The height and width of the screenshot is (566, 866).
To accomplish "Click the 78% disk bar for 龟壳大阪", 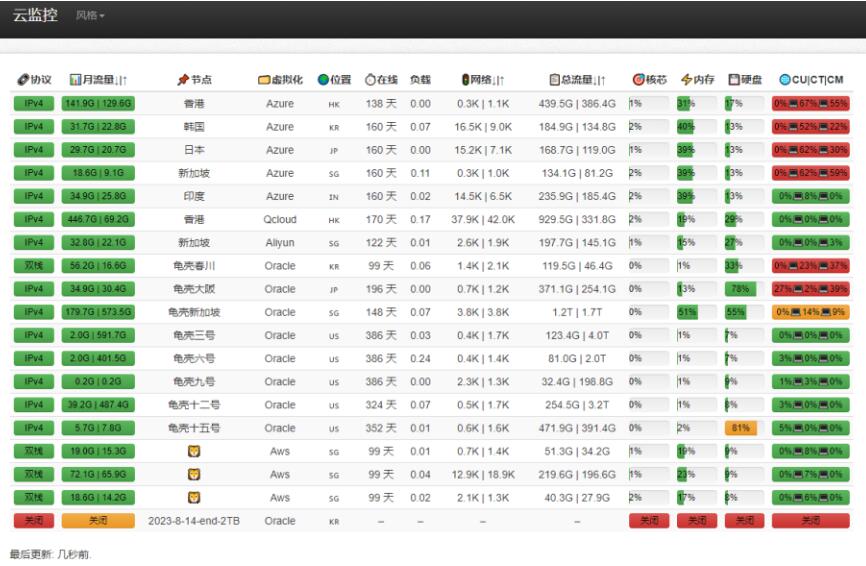I will click(741, 289).
